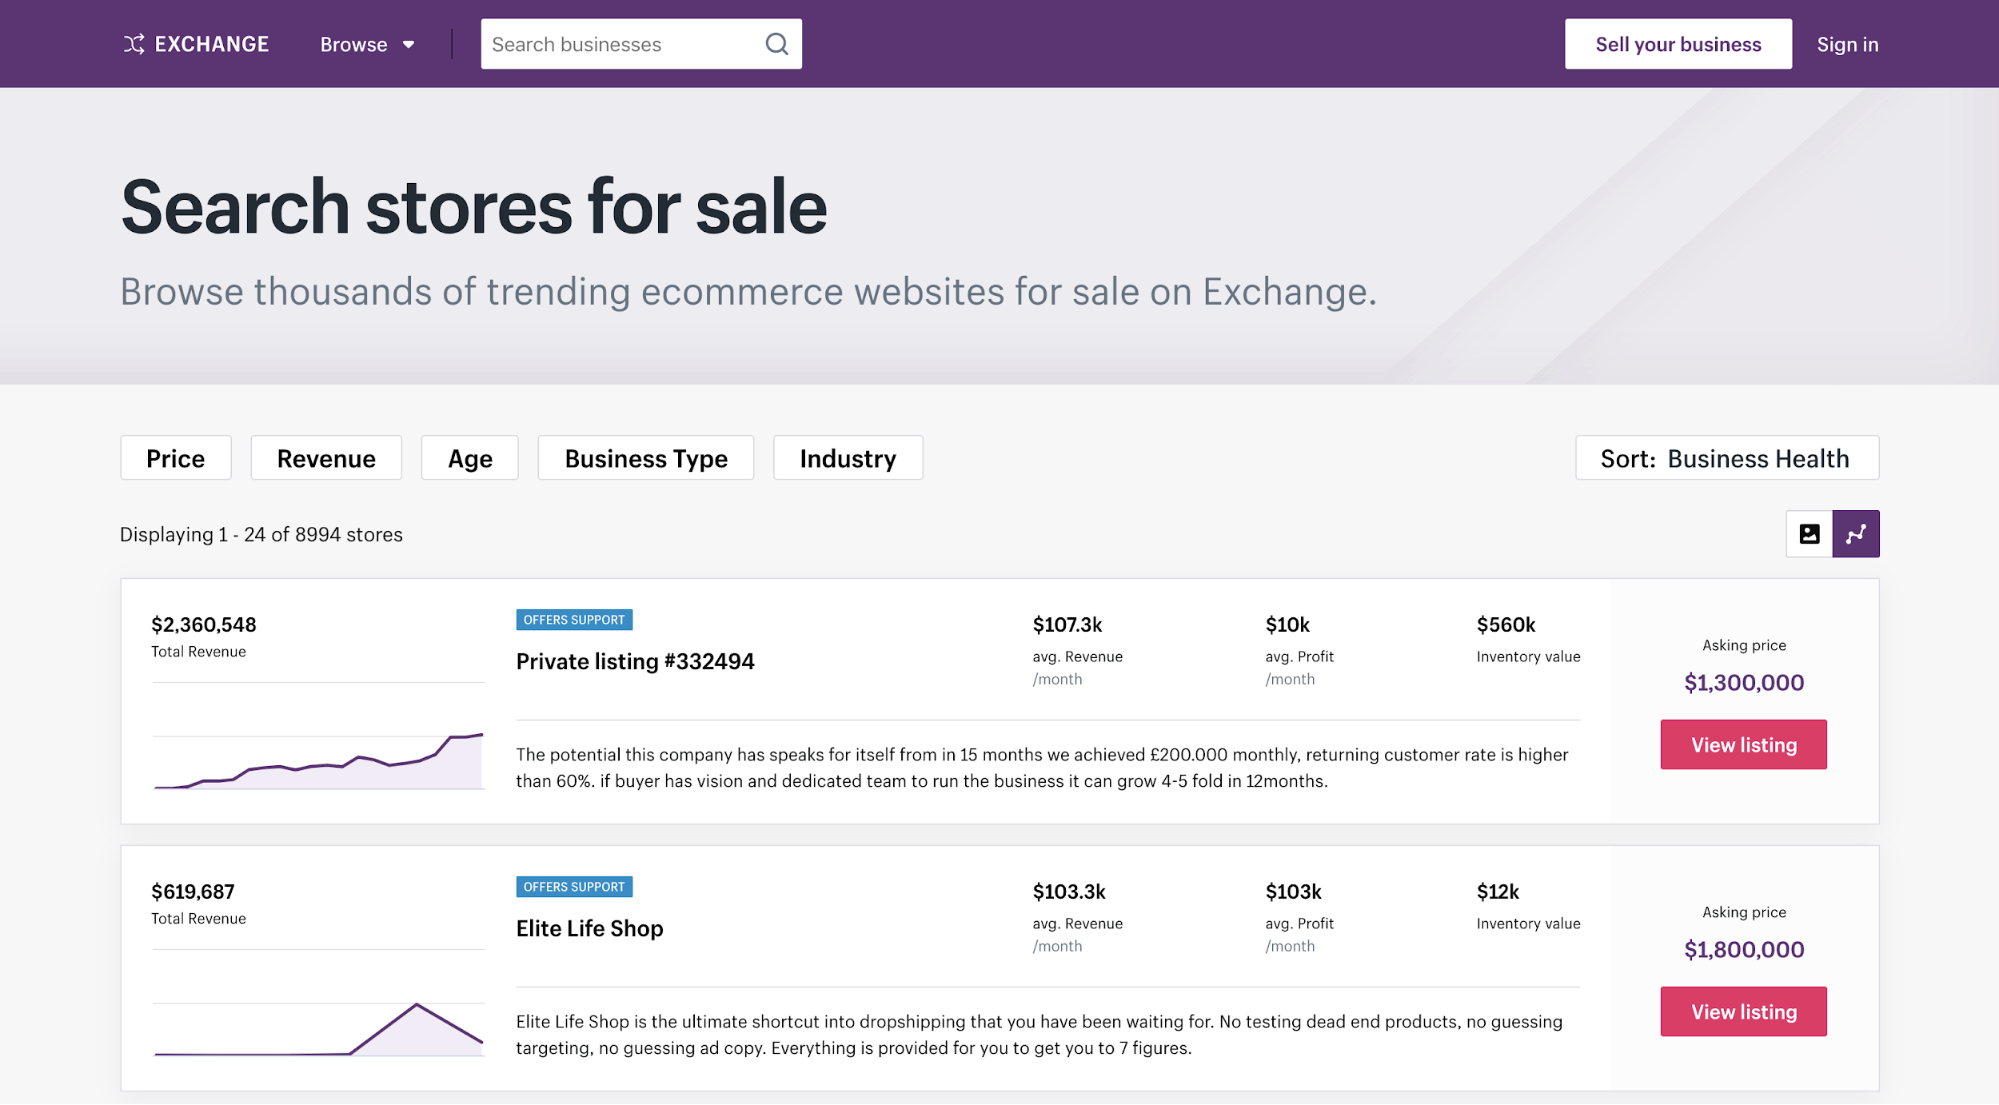Open the Browse menu
The width and height of the screenshot is (1999, 1105).
coord(353,43)
